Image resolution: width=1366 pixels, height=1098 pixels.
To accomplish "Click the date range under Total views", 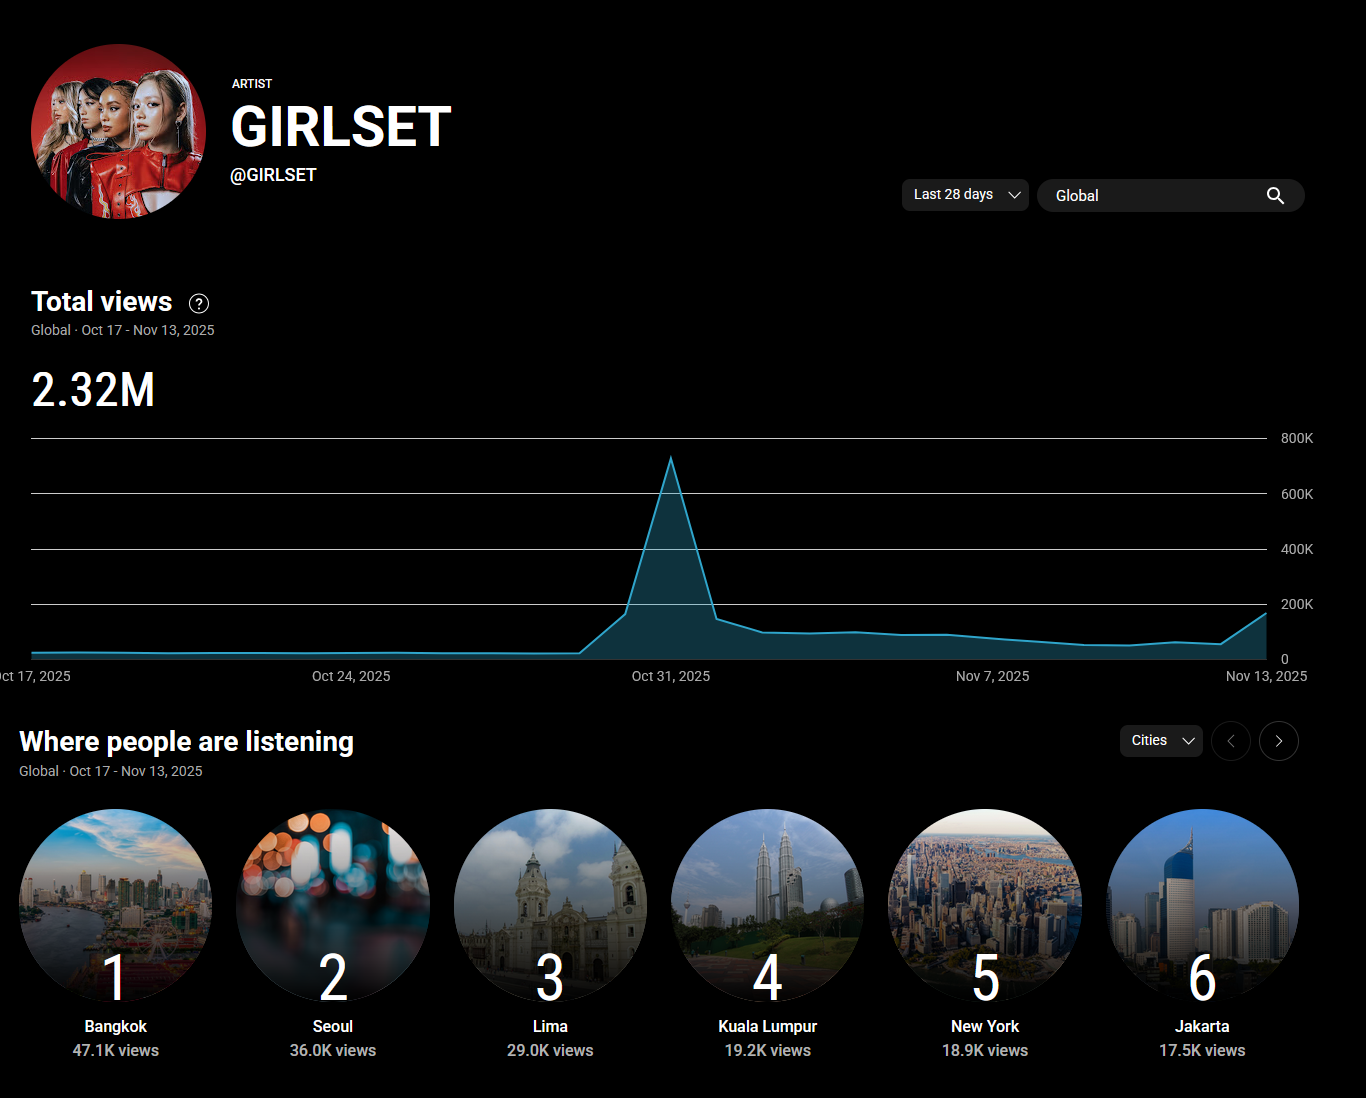I will tap(148, 330).
